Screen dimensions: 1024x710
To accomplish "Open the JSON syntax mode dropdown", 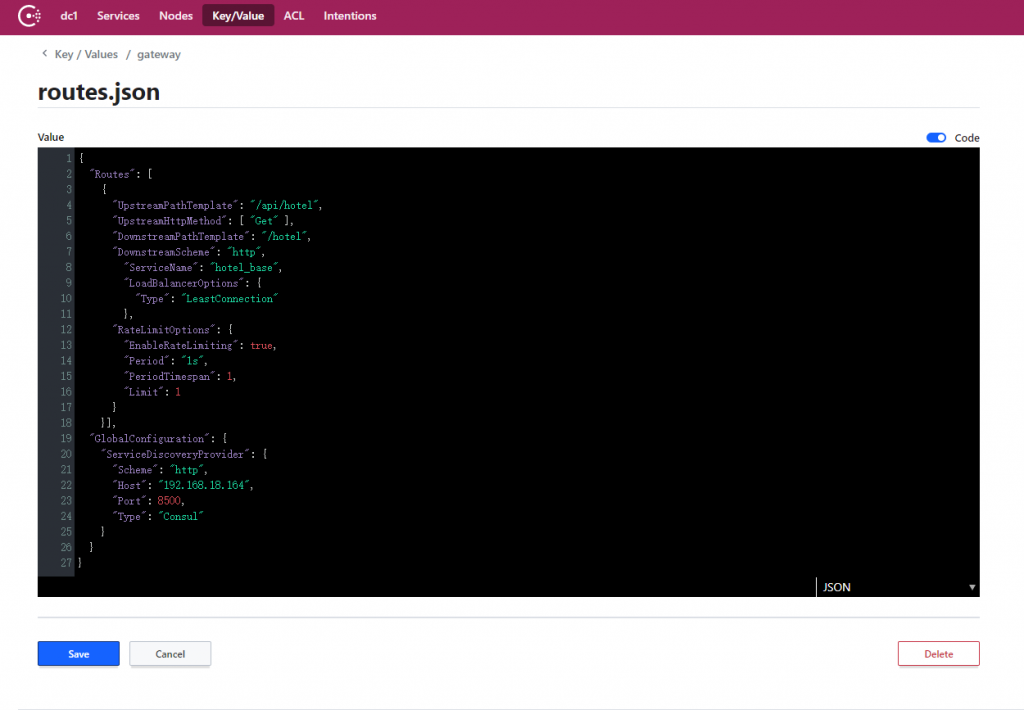I will tap(897, 587).
